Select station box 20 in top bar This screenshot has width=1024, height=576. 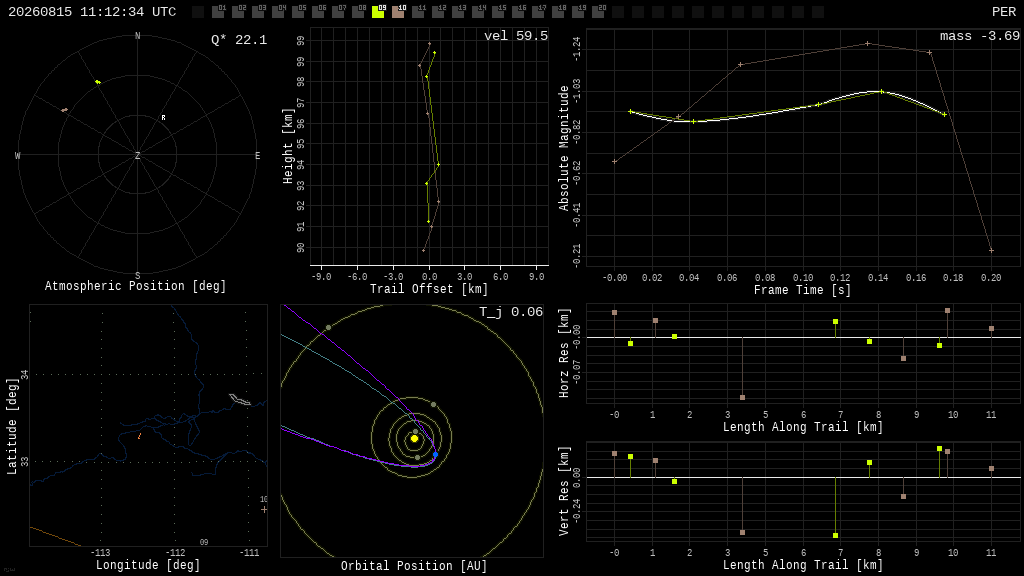point(598,12)
